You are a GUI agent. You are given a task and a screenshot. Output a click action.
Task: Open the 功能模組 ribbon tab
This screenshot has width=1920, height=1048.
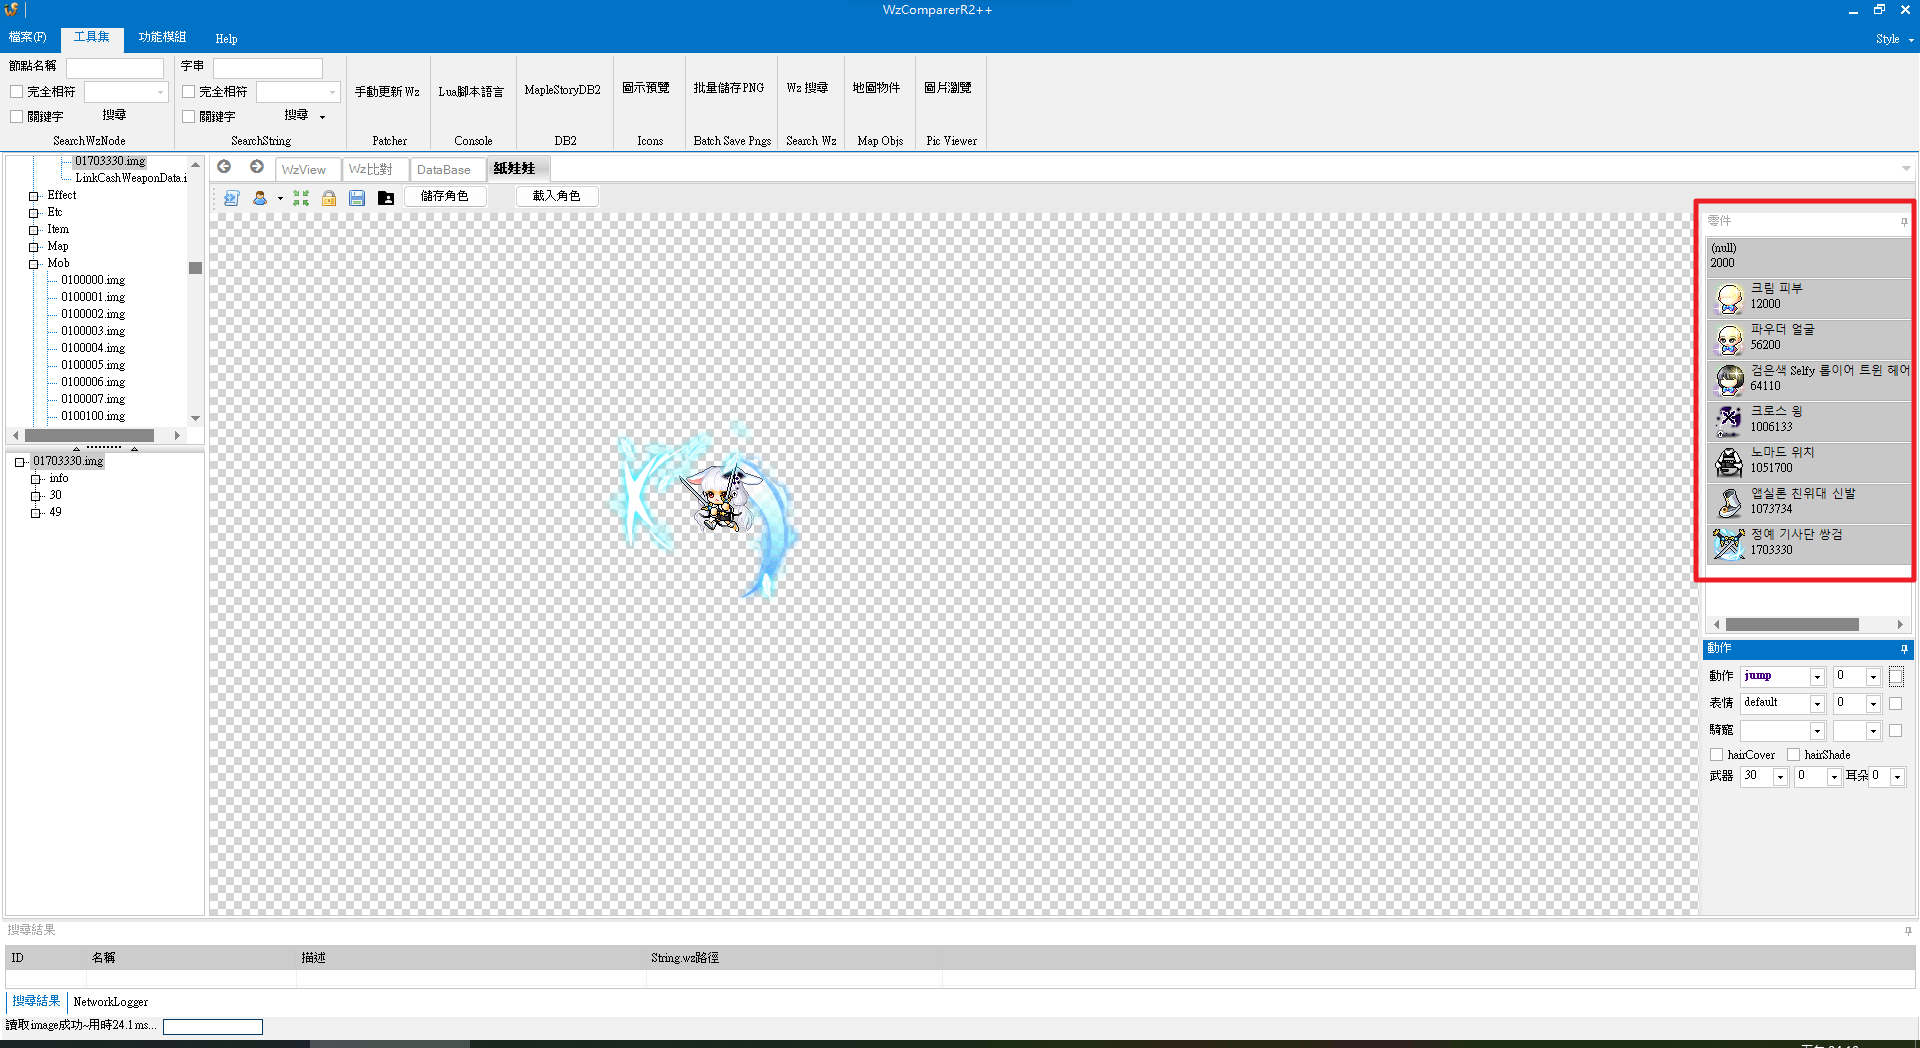pos(162,38)
